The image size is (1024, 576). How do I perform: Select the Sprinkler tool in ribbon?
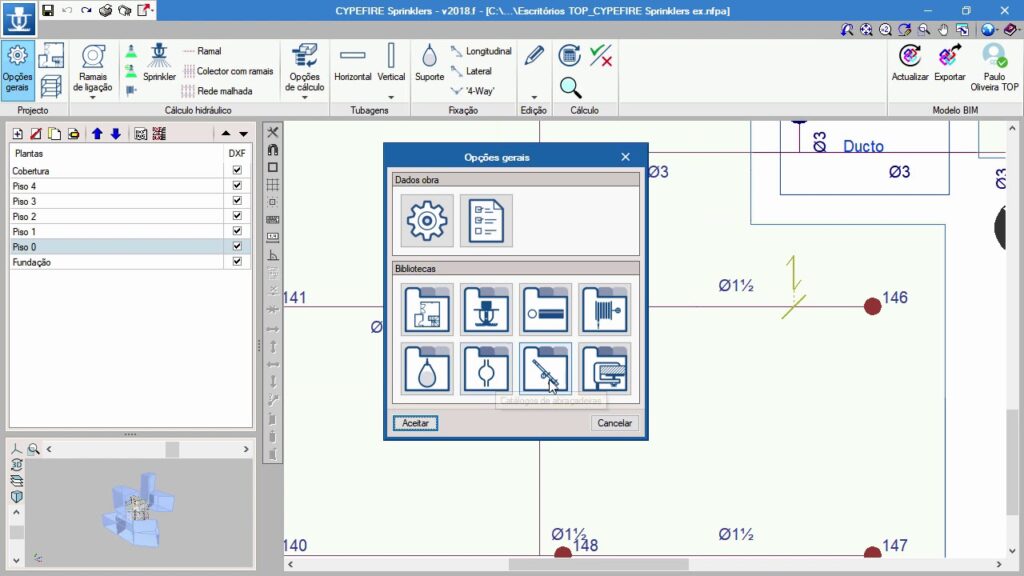[x=159, y=63]
